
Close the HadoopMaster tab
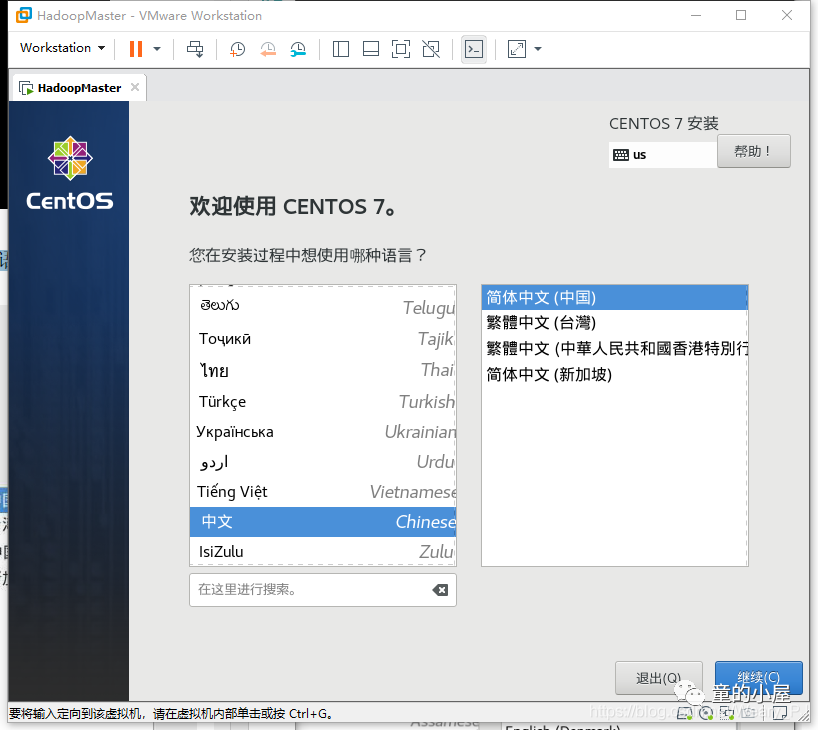(x=135, y=87)
